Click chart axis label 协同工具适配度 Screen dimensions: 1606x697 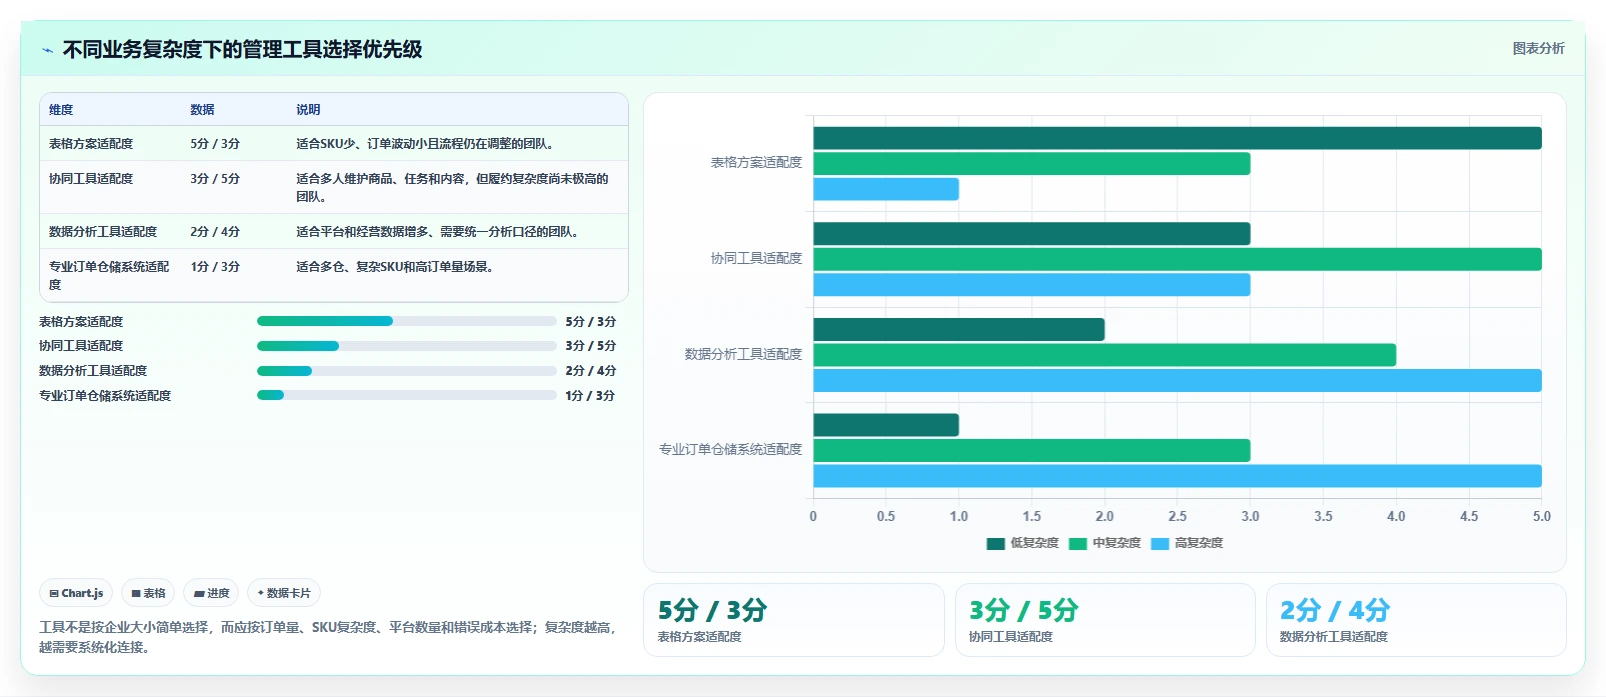tap(756, 258)
